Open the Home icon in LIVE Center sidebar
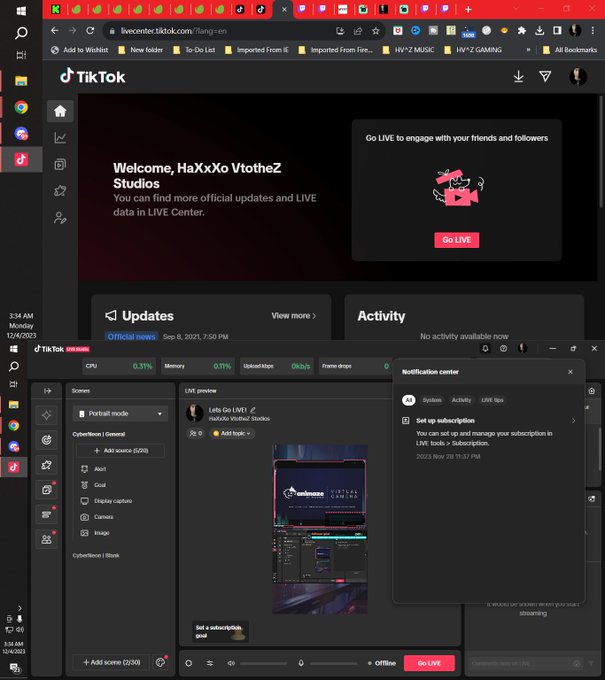 tap(60, 111)
